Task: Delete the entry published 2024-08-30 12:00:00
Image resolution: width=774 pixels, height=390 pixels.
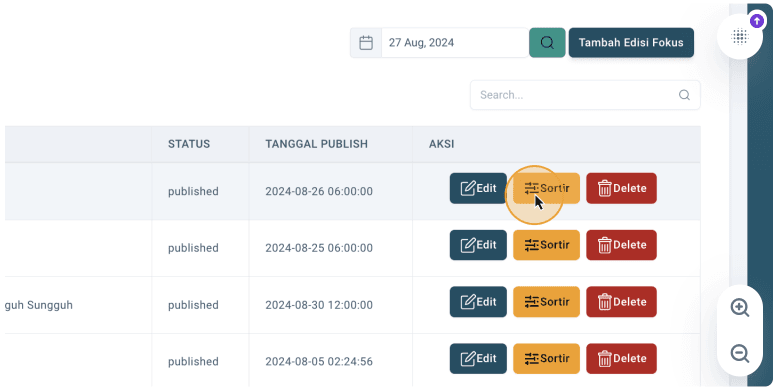Action: (621, 302)
